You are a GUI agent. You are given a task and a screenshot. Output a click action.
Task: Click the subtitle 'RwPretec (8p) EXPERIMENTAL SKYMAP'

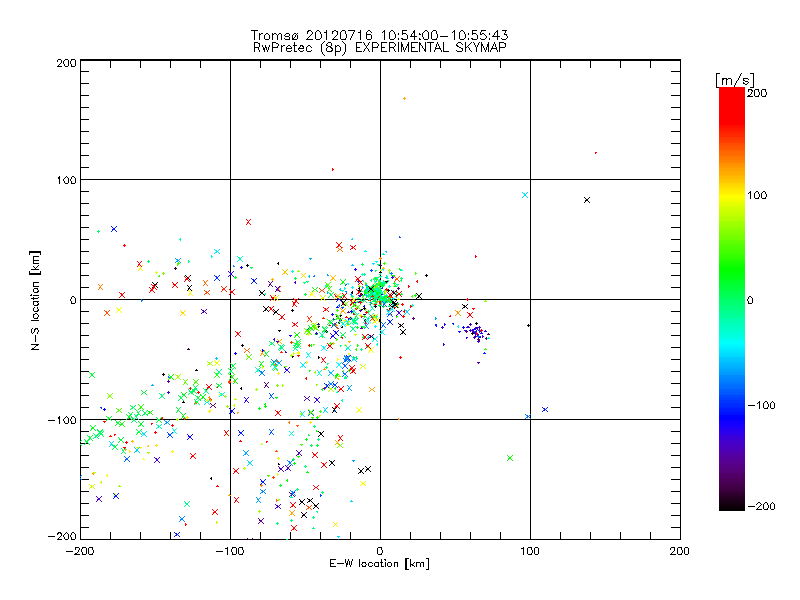[x=379, y=48]
